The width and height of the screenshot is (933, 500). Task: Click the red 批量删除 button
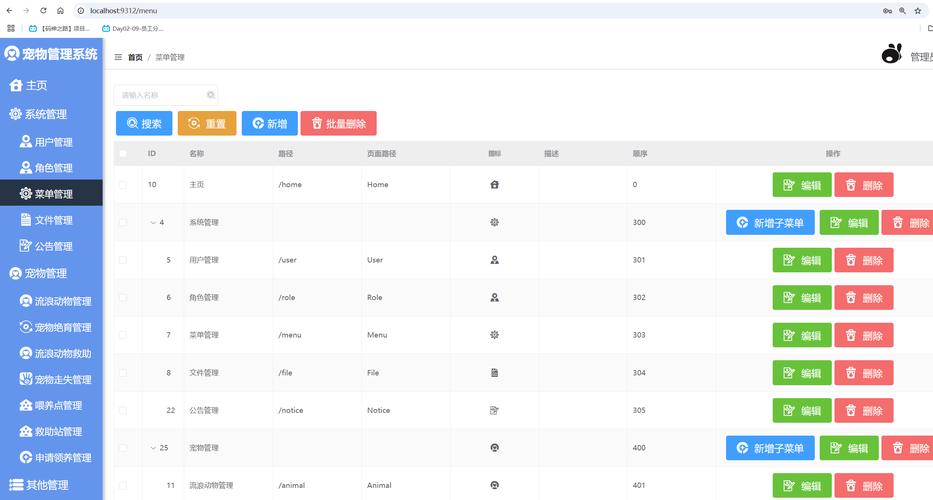(338, 124)
